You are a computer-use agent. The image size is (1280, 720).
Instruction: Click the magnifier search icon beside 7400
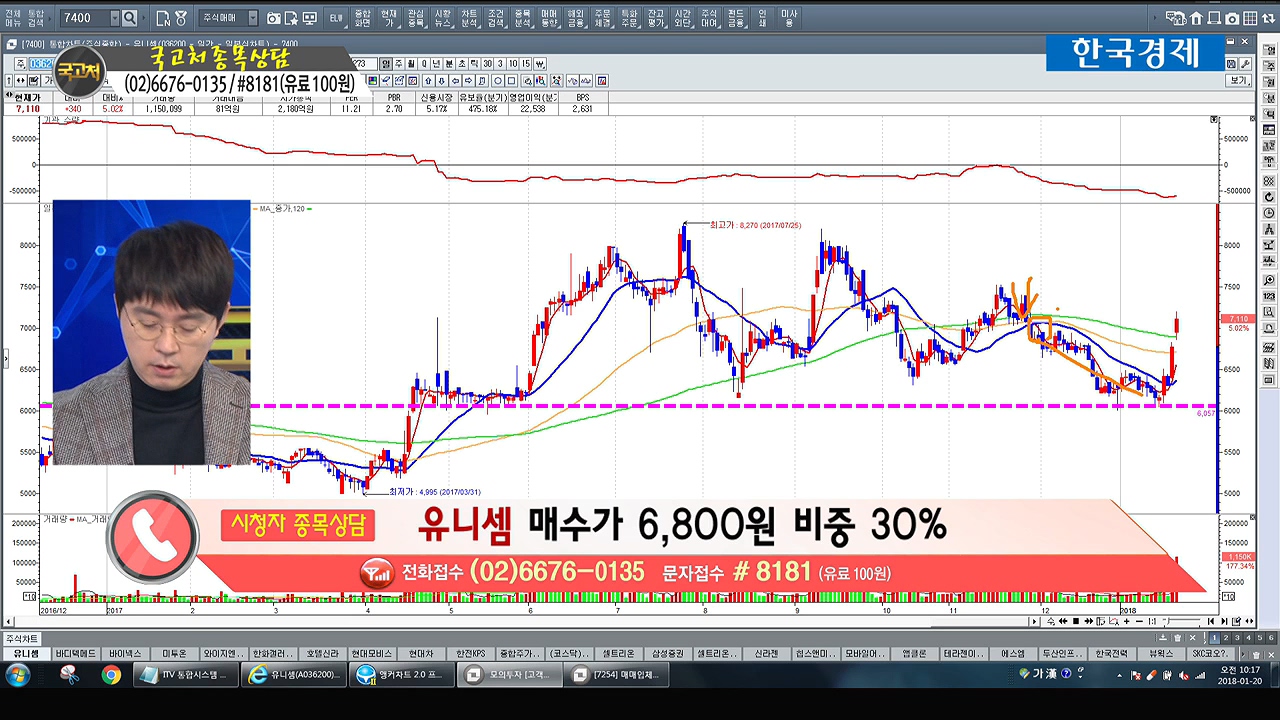tap(130, 18)
